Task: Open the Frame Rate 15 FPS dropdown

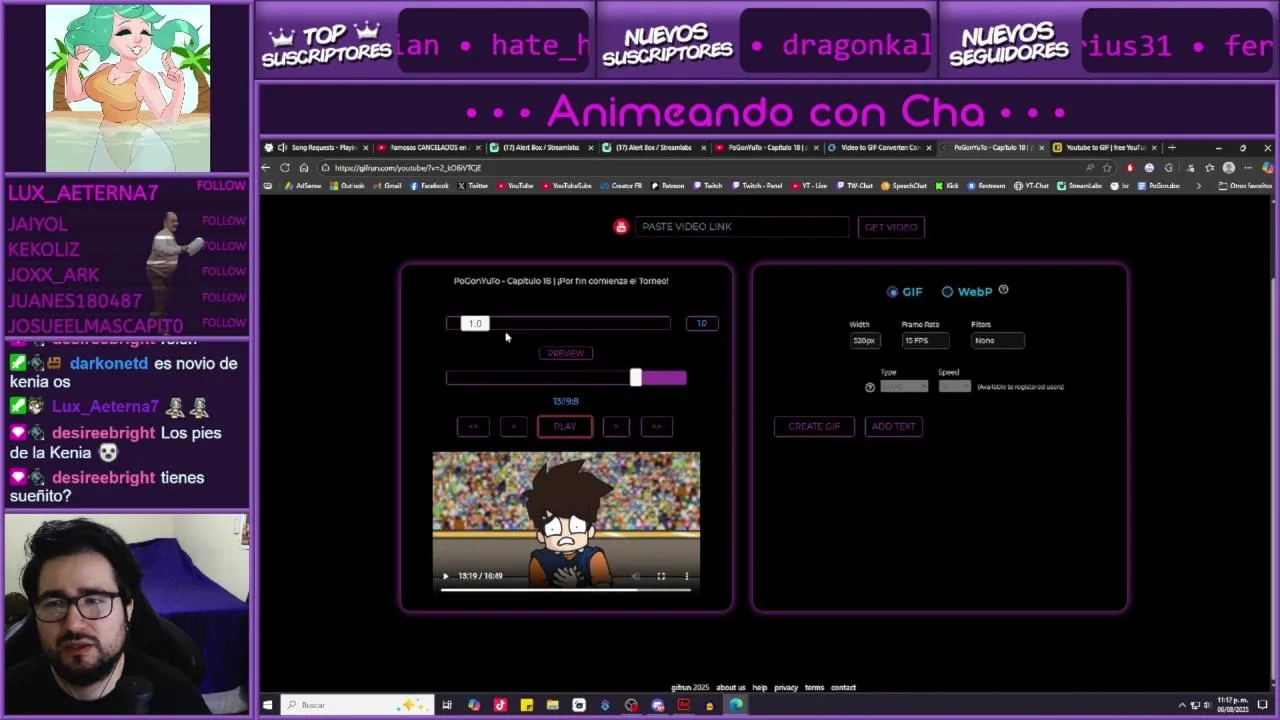Action: tap(926, 340)
